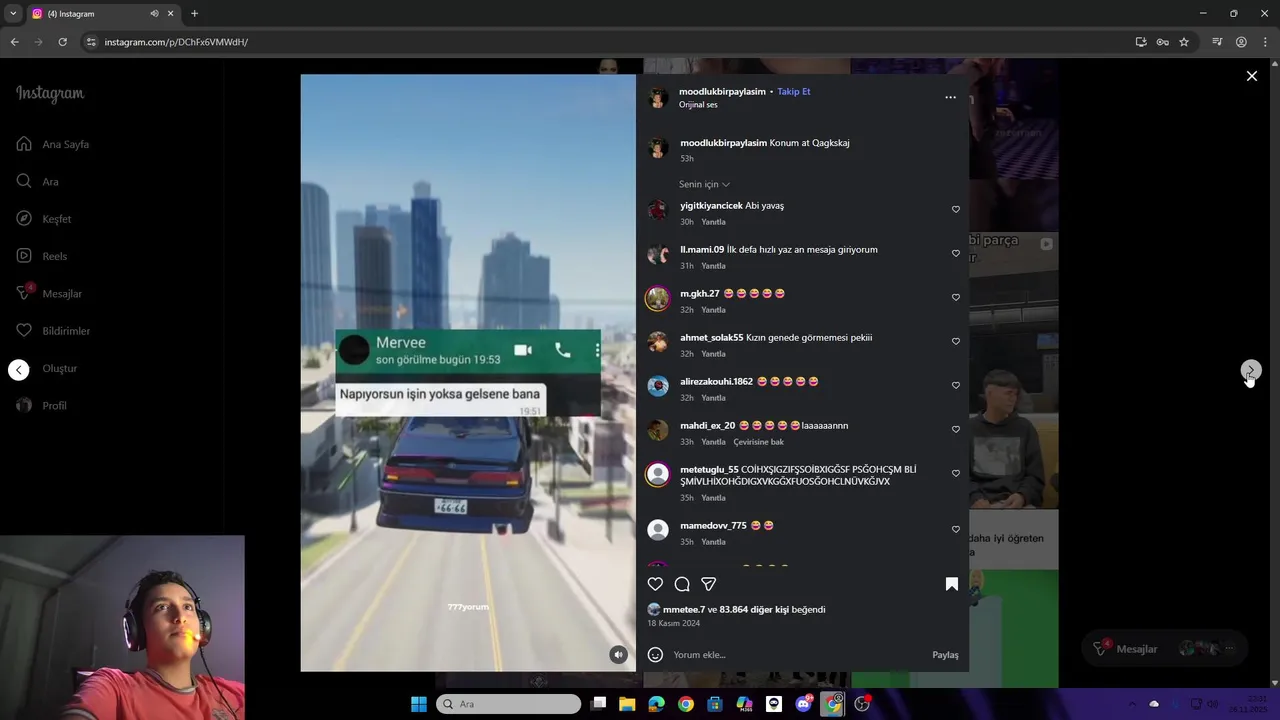Open Ana Sayfa home icon in sidebar

pos(24,144)
